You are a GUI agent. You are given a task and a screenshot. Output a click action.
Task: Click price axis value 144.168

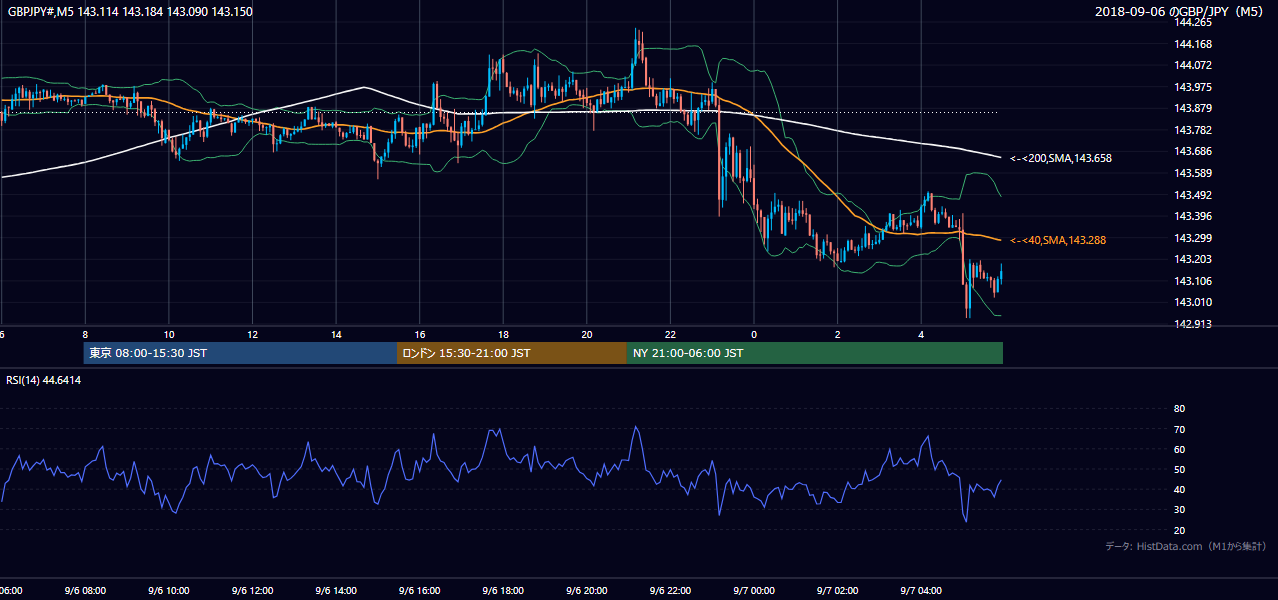(1193, 44)
